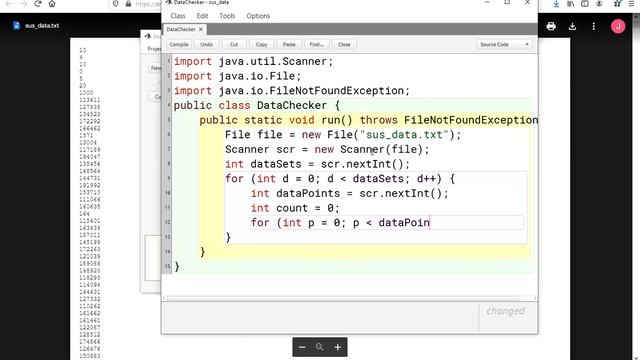Image resolution: width=640 pixels, height=360 pixels.
Task: Click line number 8 in the gutter
Action: coord(169,164)
